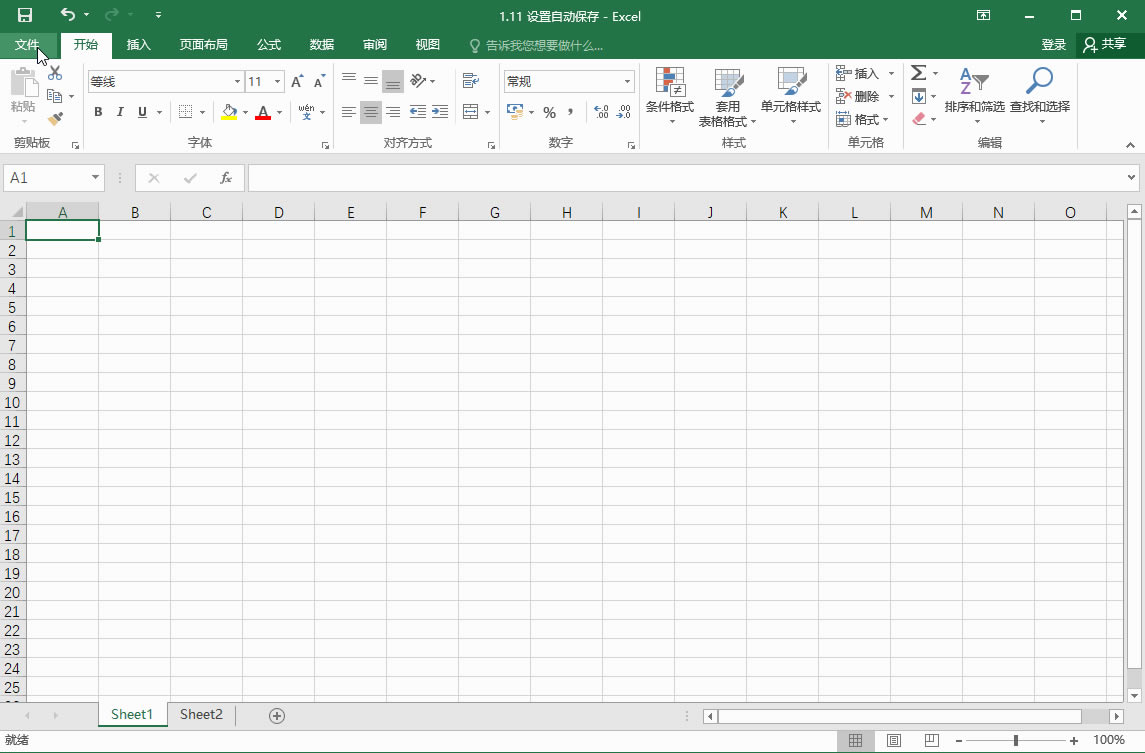The image size is (1145, 753).
Task: Select the Format Painter icon
Action: [57, 120]
